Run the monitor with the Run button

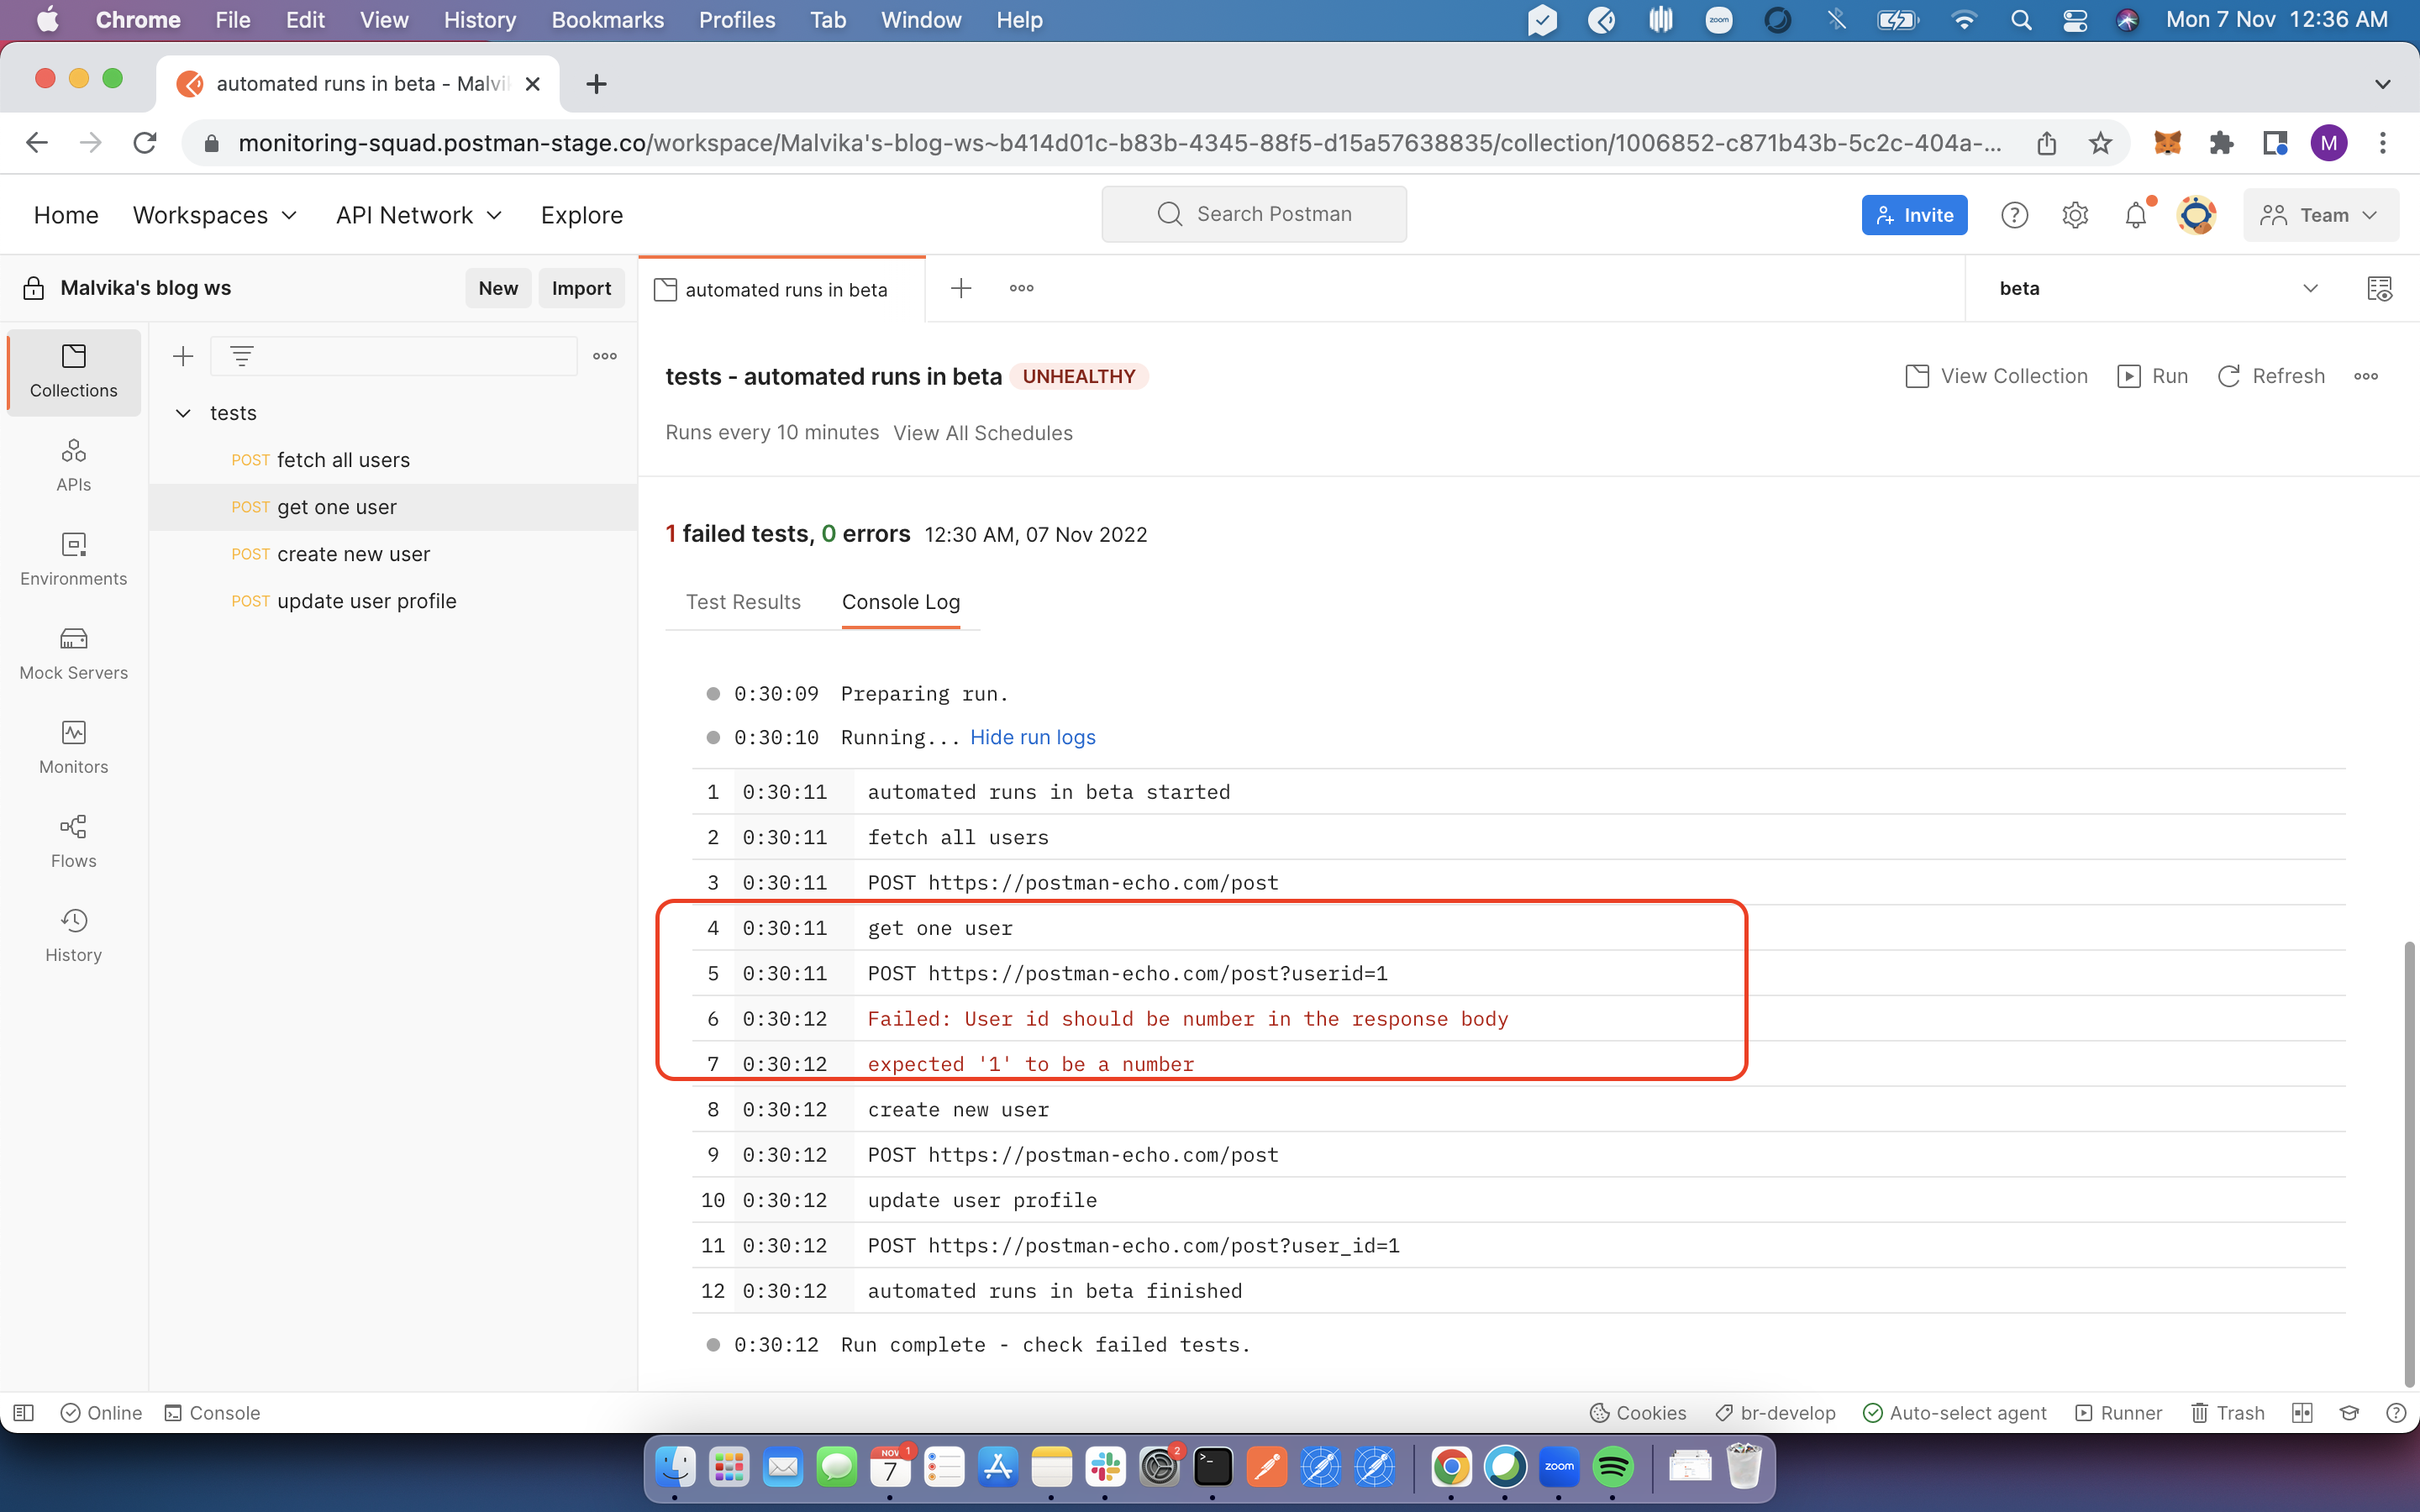pyautogui.click(x=2153, y=376)
